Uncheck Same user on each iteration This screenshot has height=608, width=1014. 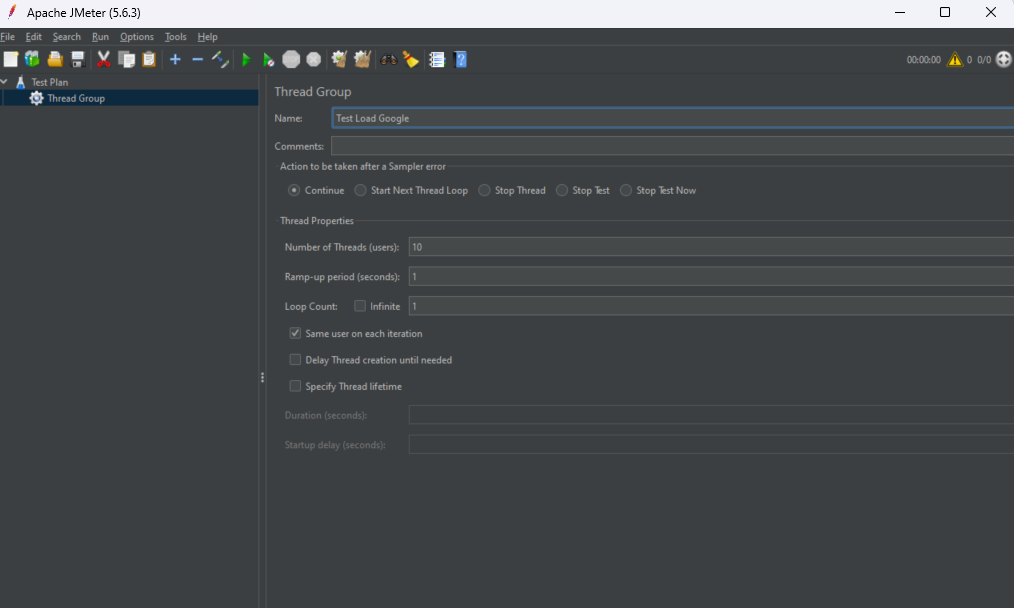(x=295, y=334)
